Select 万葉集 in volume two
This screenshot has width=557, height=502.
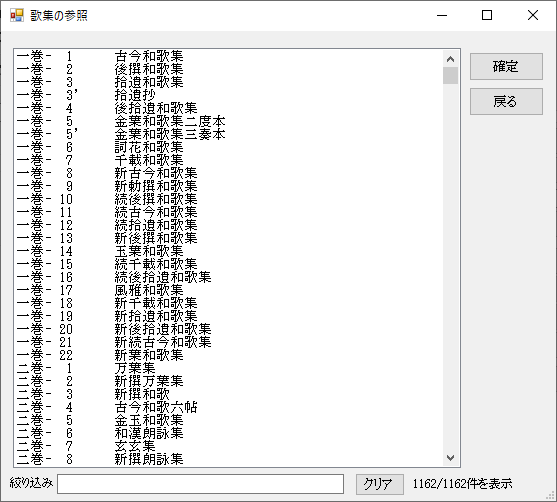pos(229,368)
